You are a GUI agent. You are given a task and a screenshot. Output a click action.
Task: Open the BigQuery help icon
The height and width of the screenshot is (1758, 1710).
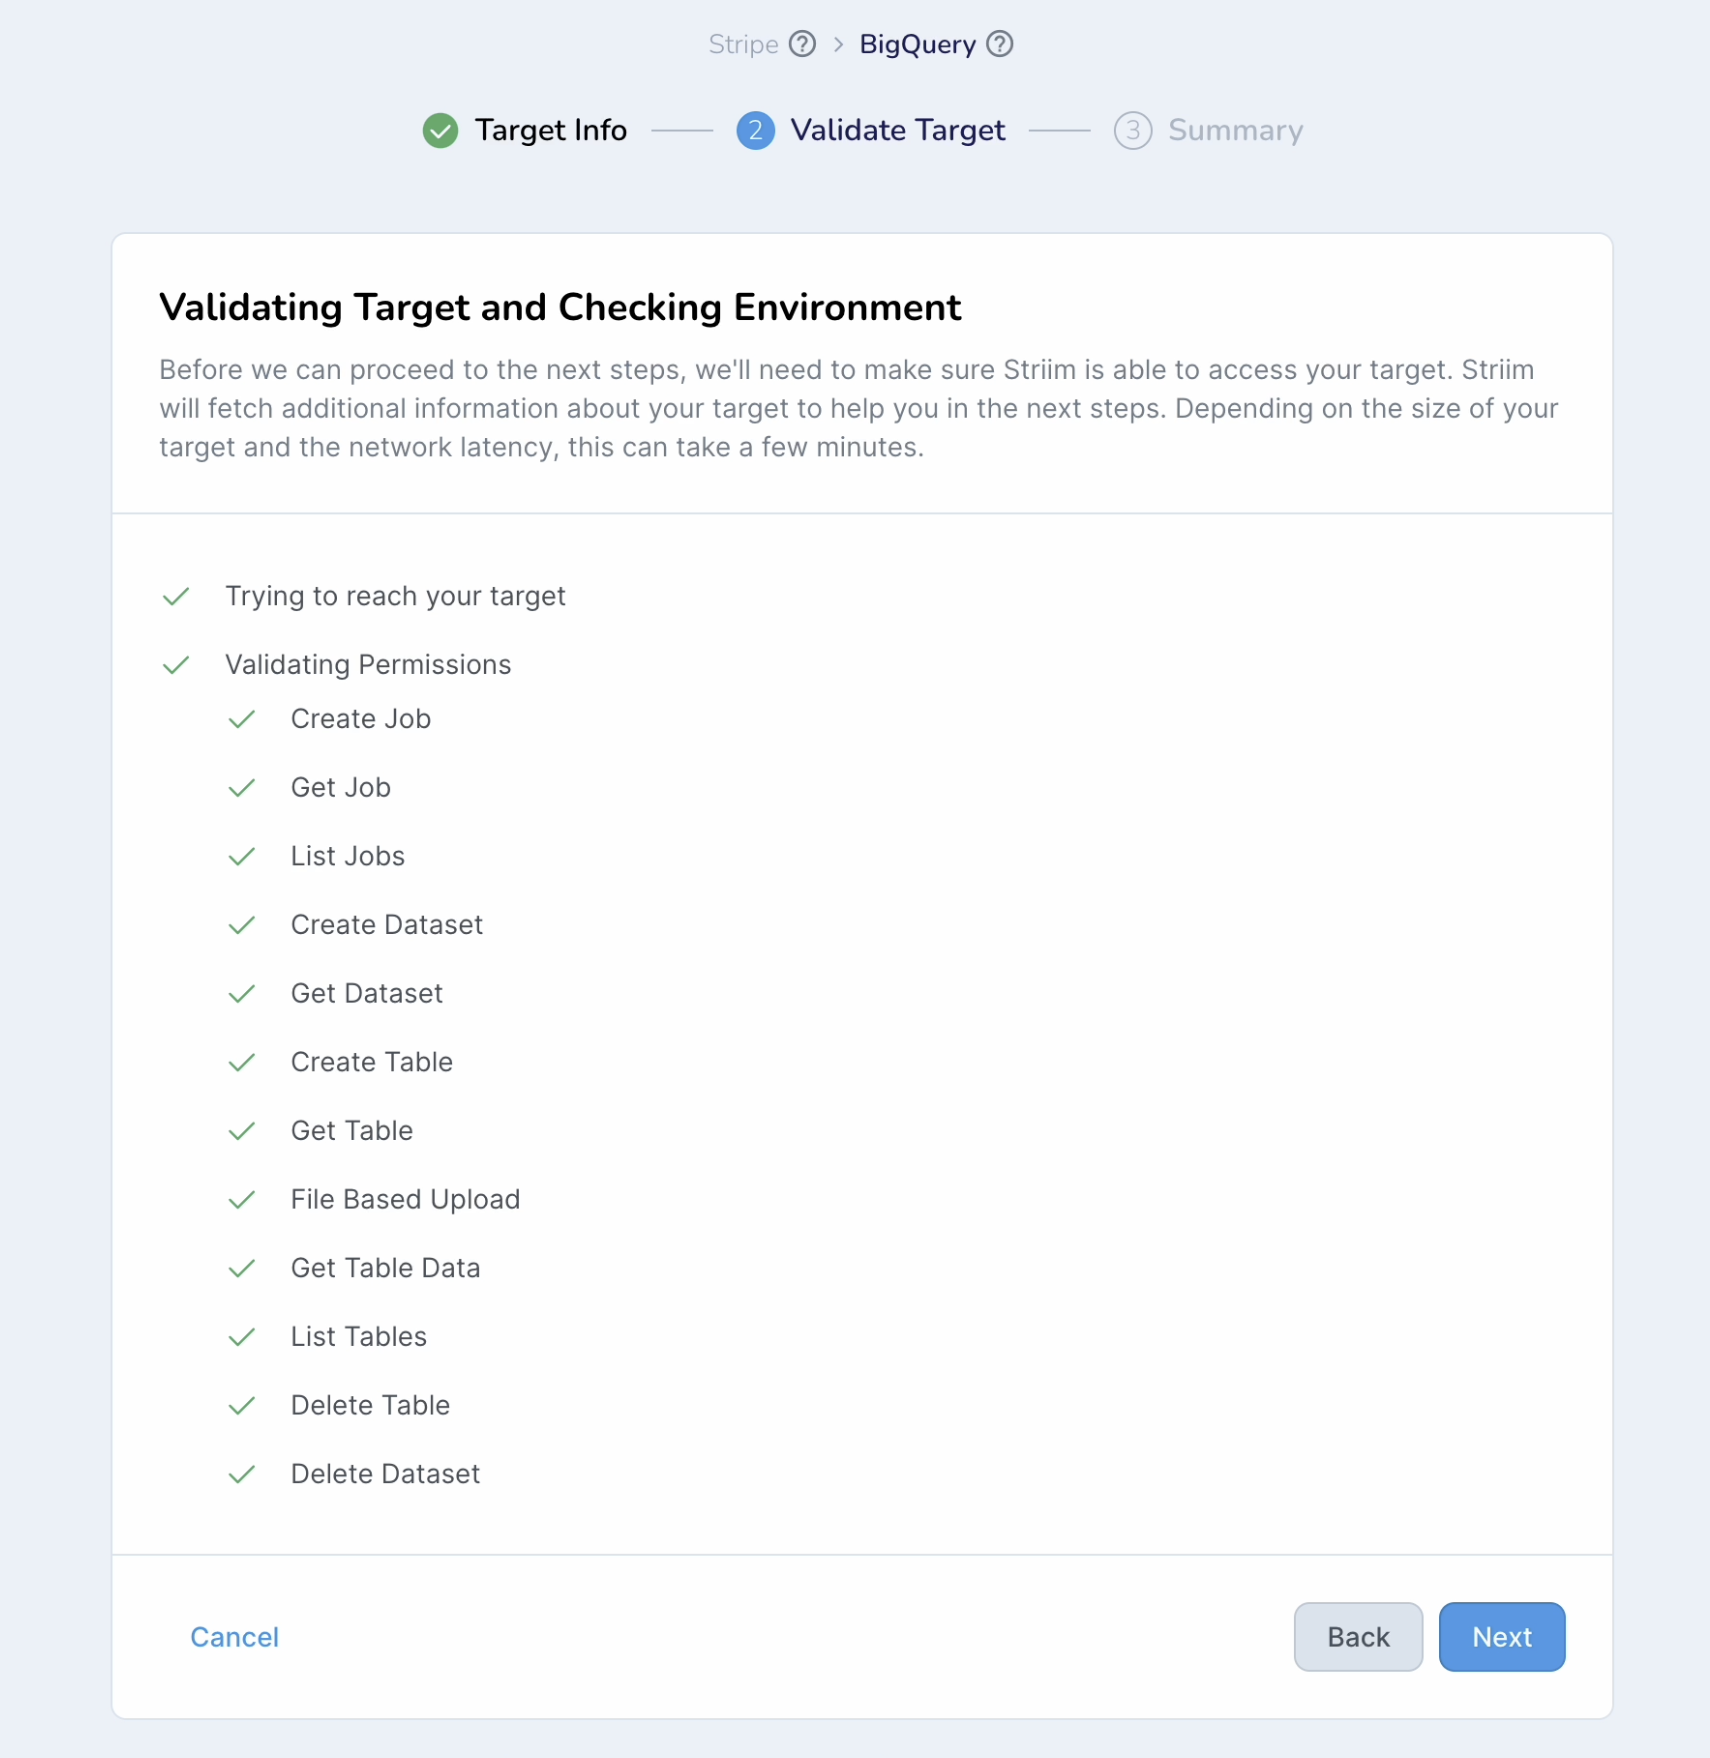[x=1000, y=44]
